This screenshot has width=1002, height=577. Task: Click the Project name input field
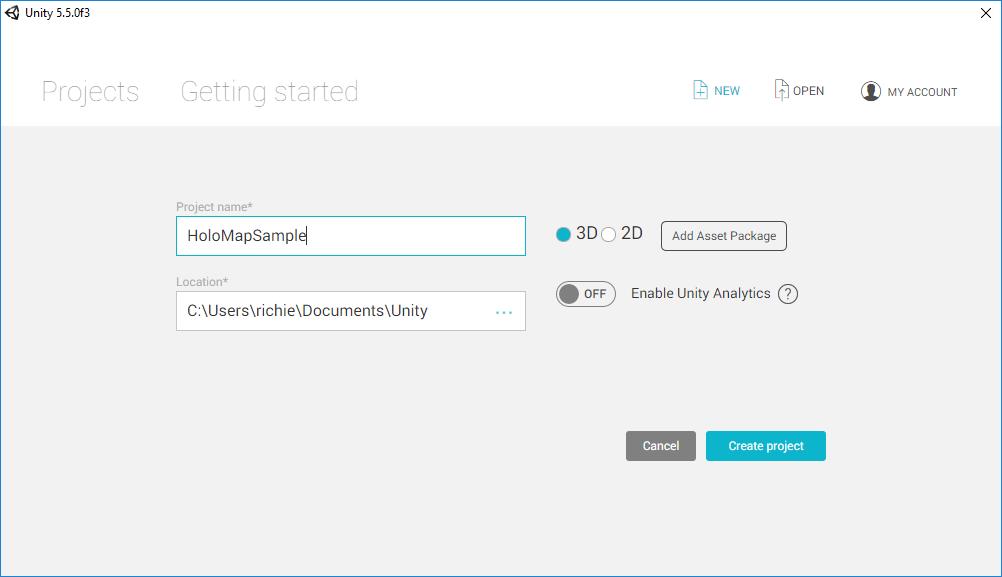click(351, 236)
